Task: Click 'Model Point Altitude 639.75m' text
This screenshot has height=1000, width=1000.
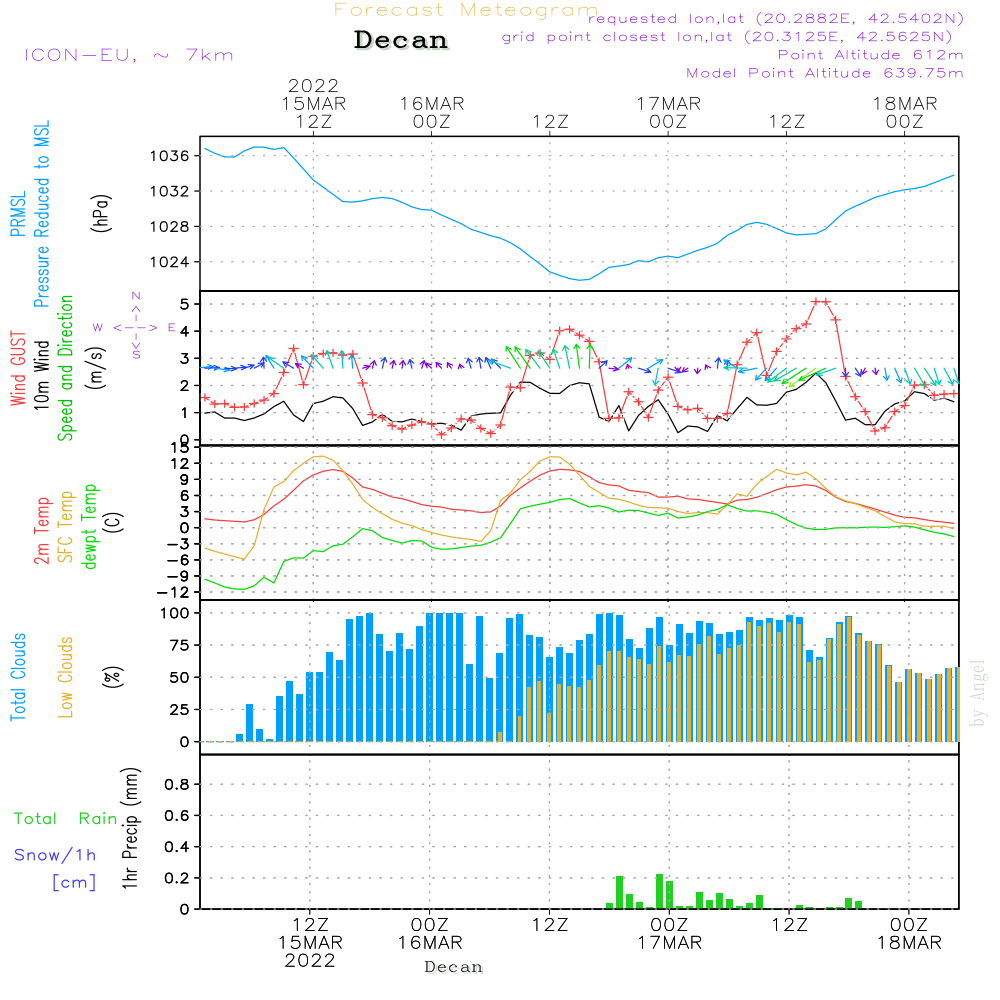Action: tap(825, 73)
